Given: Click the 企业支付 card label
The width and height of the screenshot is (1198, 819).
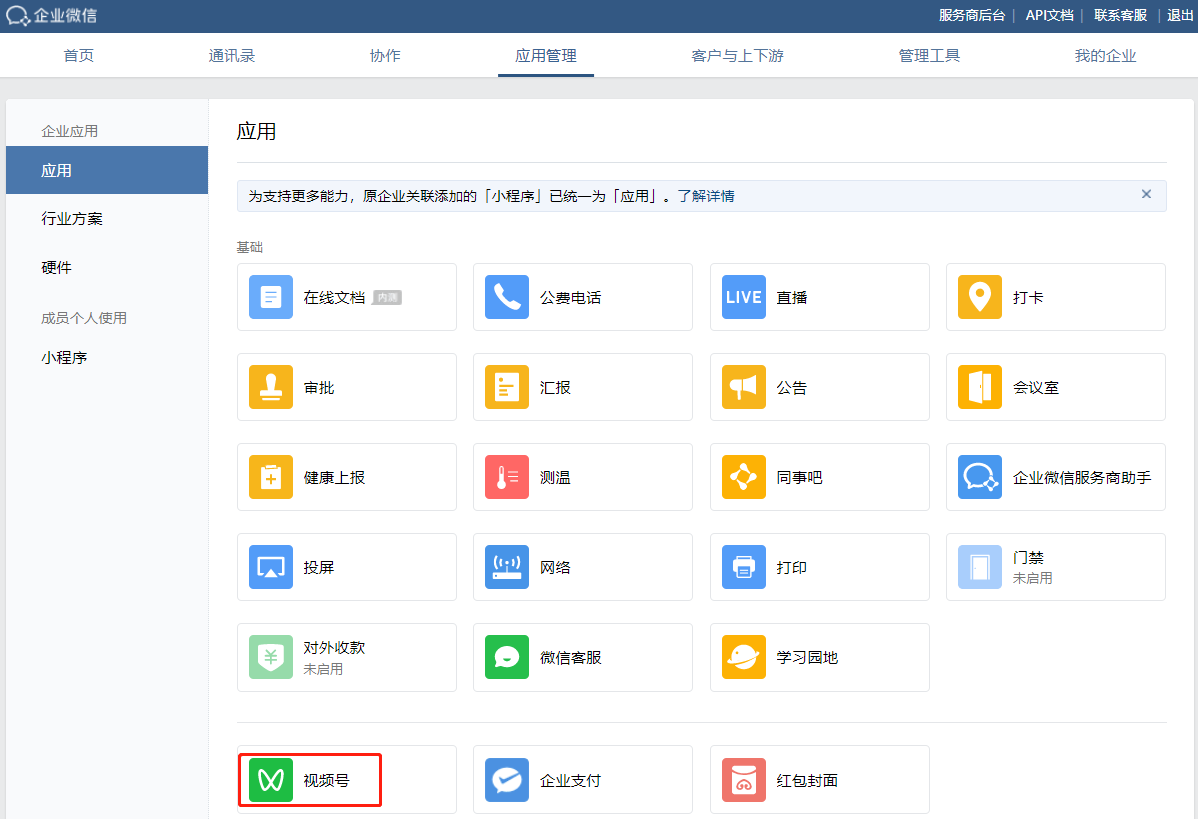Looking at the screenshot, I should tap(571, 780).
